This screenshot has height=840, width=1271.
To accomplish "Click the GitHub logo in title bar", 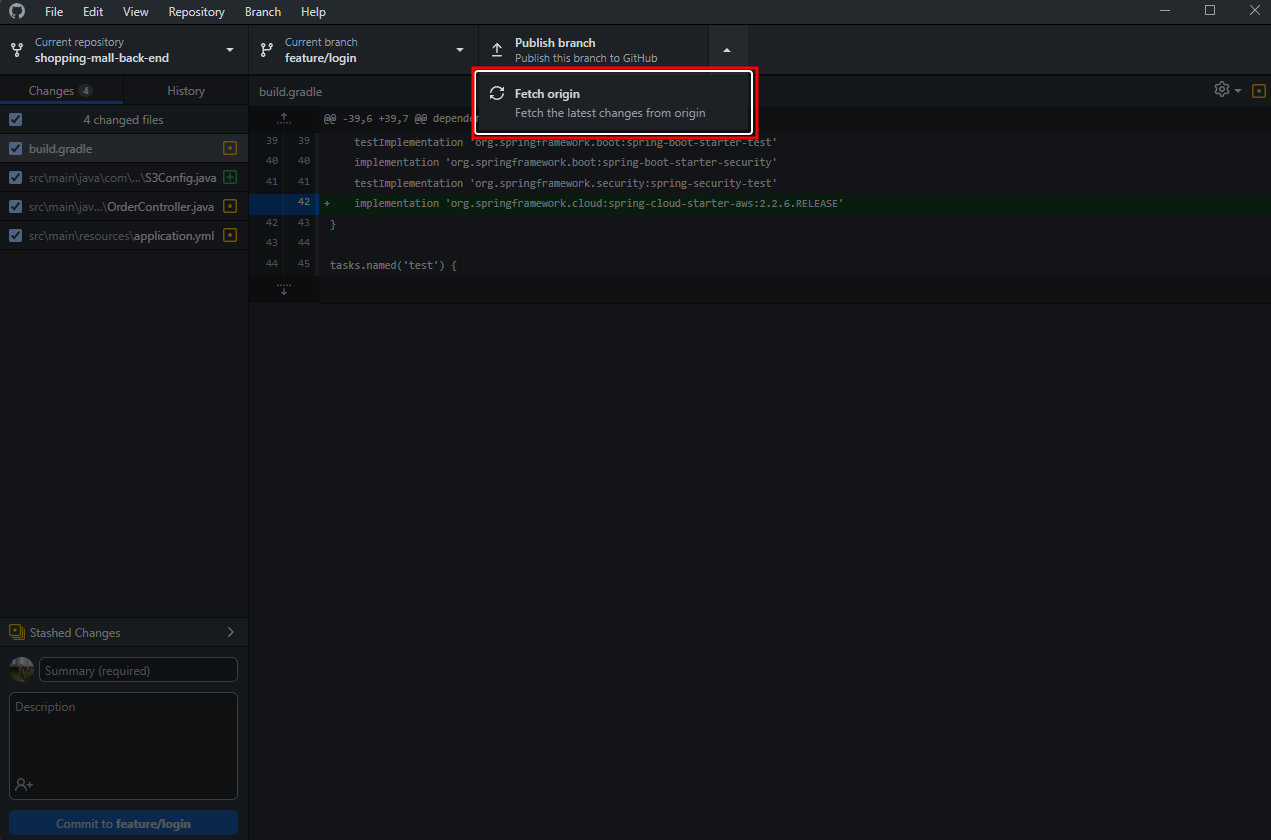I will pos(17,11).
